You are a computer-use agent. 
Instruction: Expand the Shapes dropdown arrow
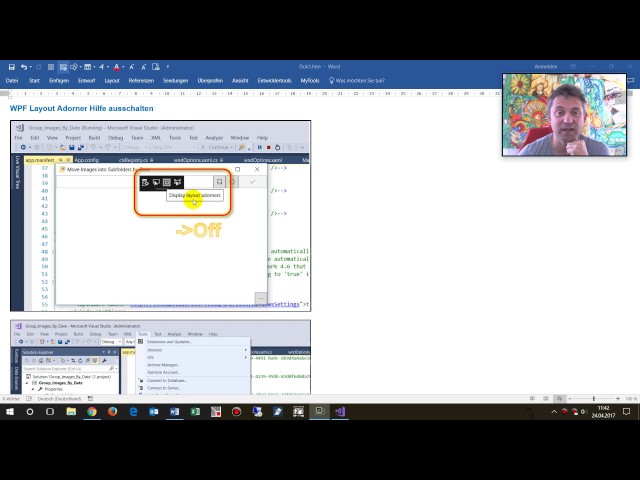80,67
